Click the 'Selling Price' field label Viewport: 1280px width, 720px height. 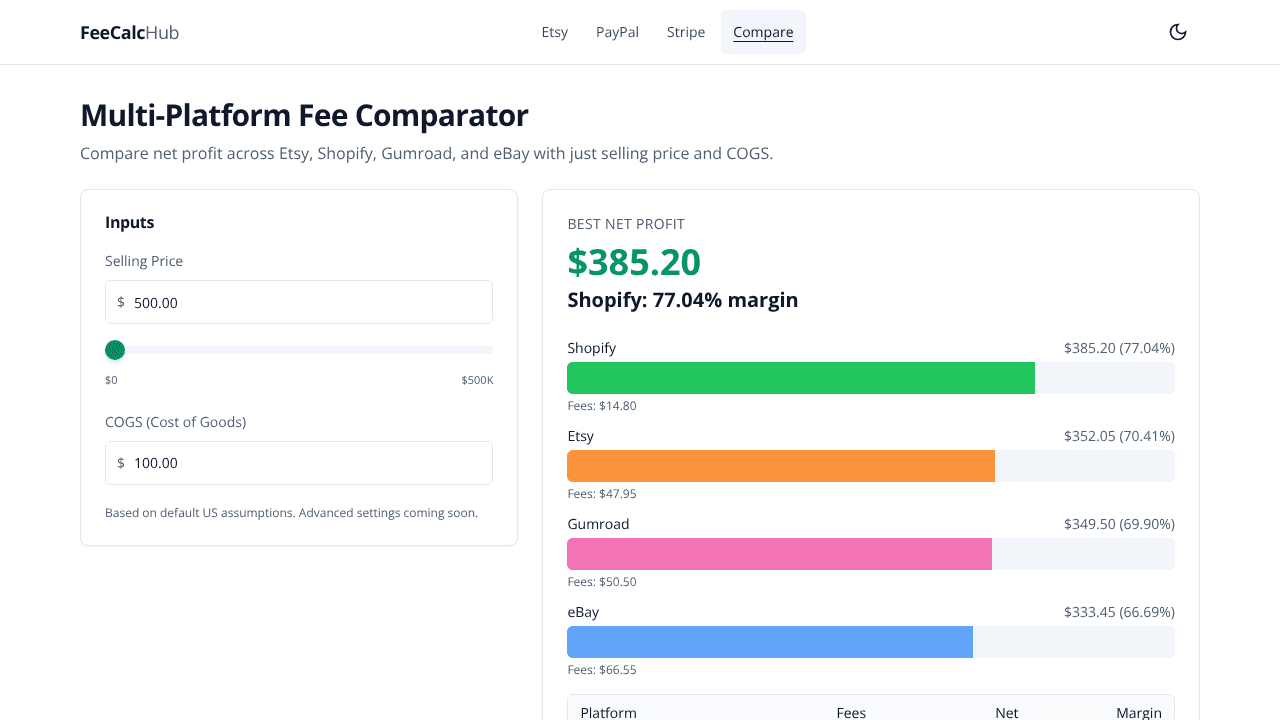click(x=144, y=261)
